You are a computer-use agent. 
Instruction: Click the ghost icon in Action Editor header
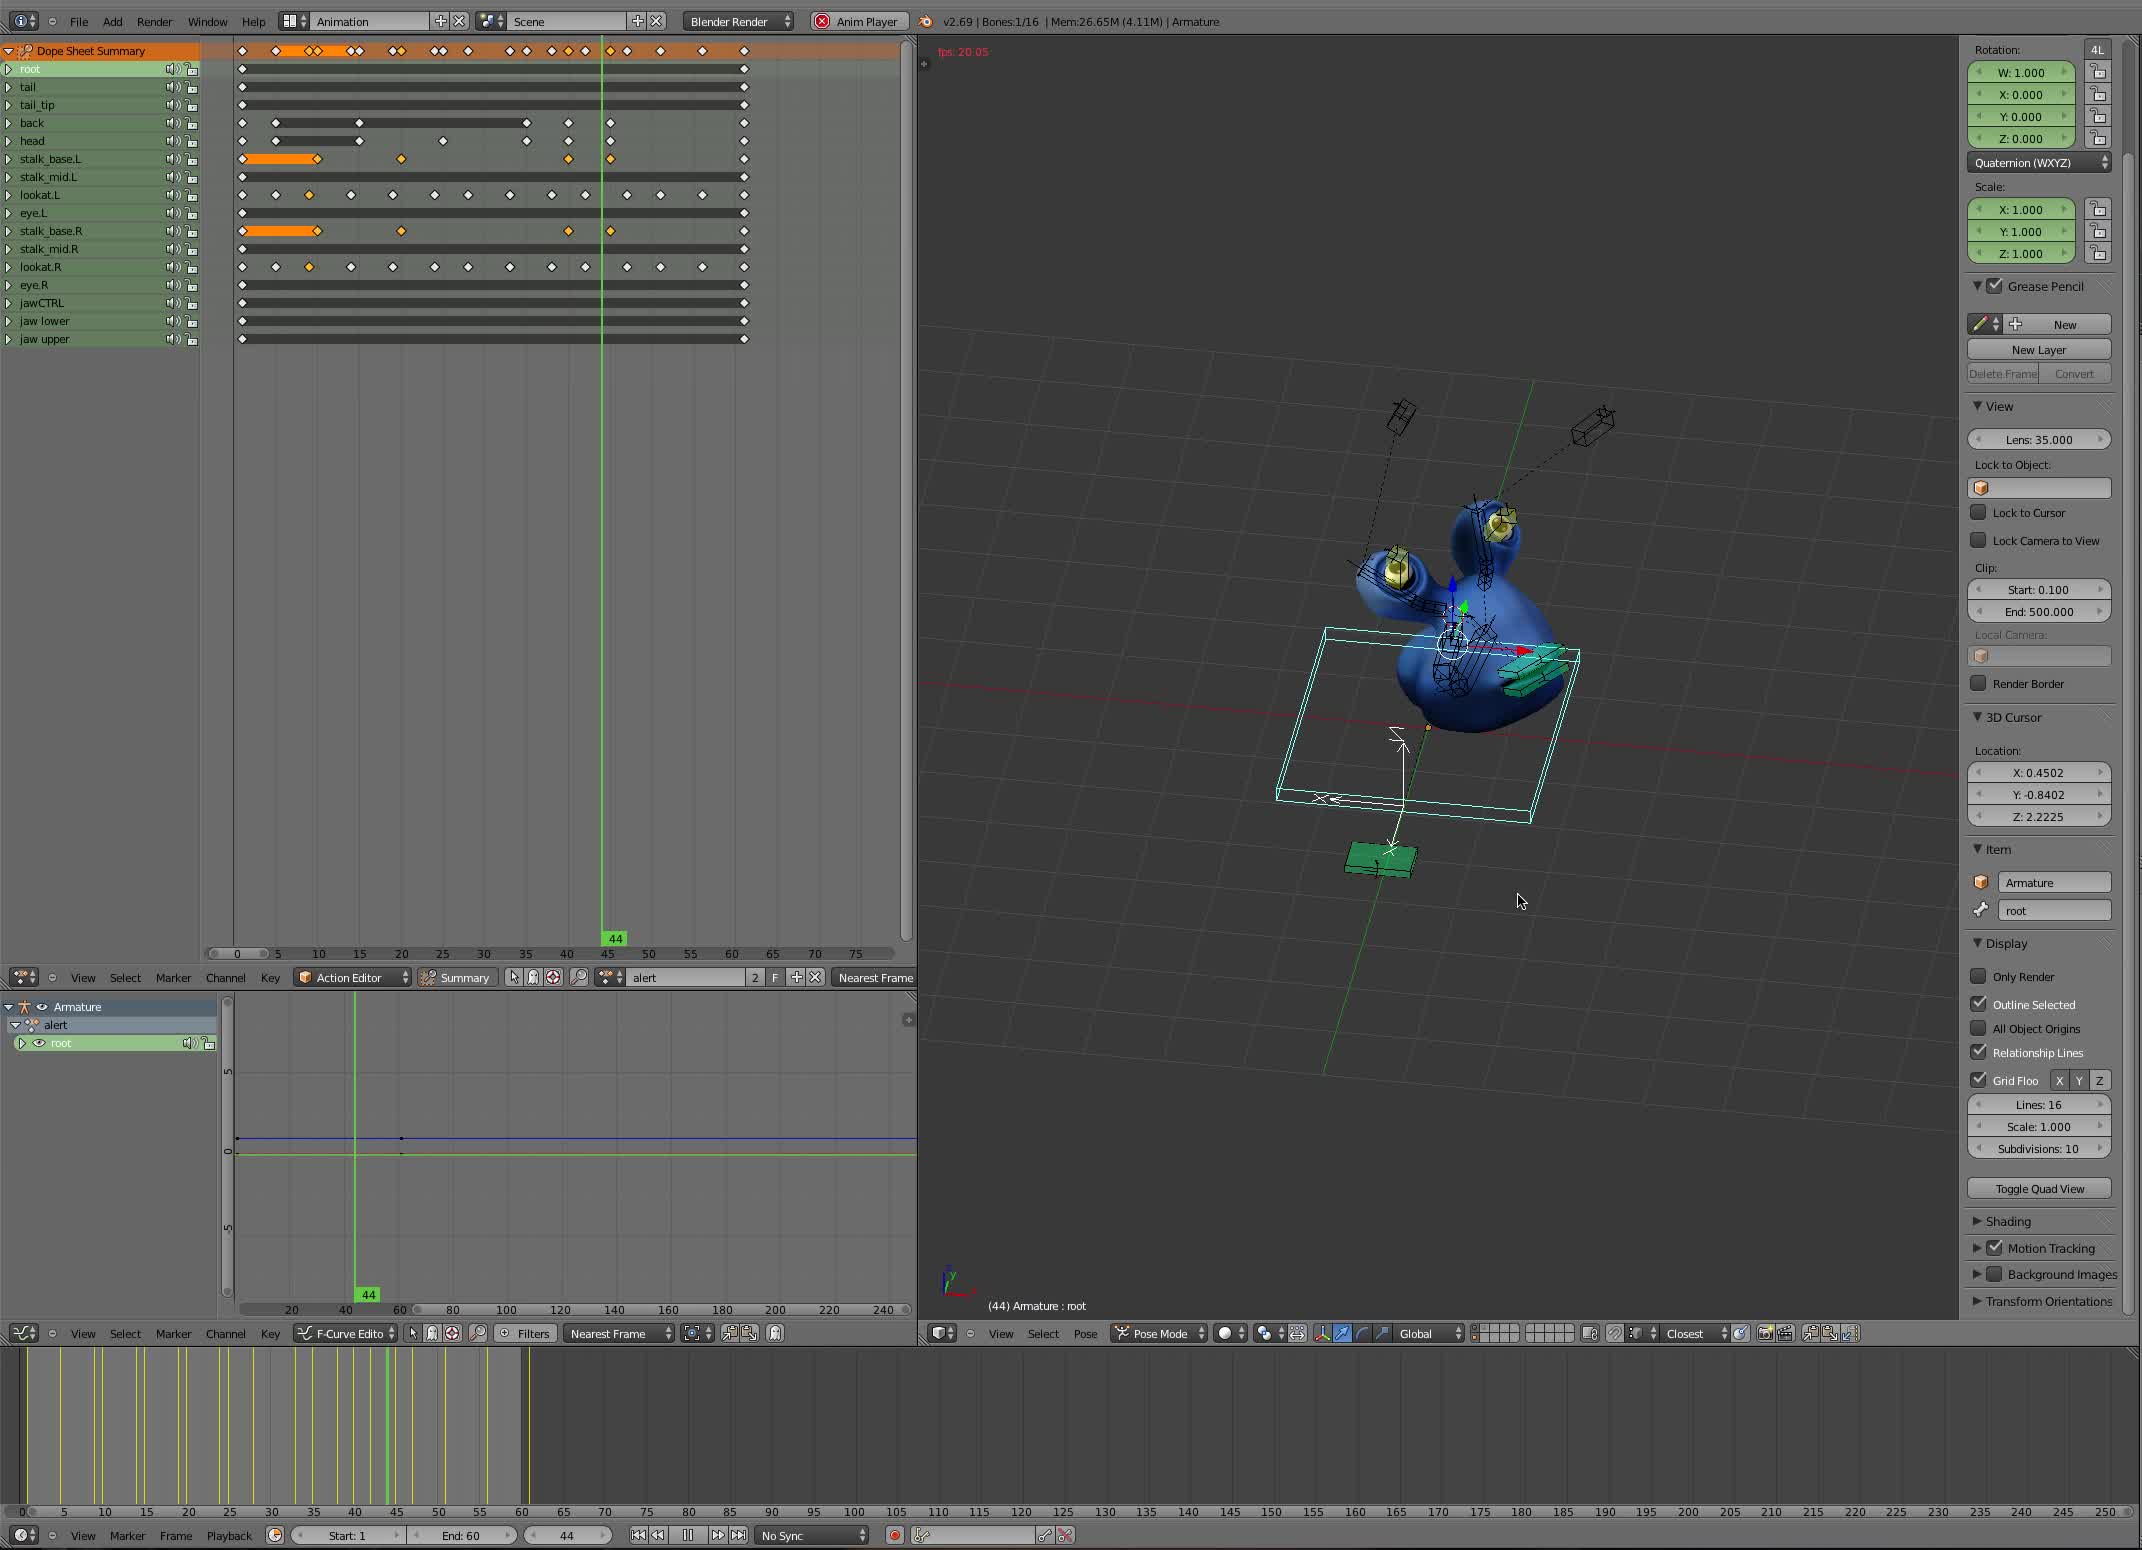(533, 977)
